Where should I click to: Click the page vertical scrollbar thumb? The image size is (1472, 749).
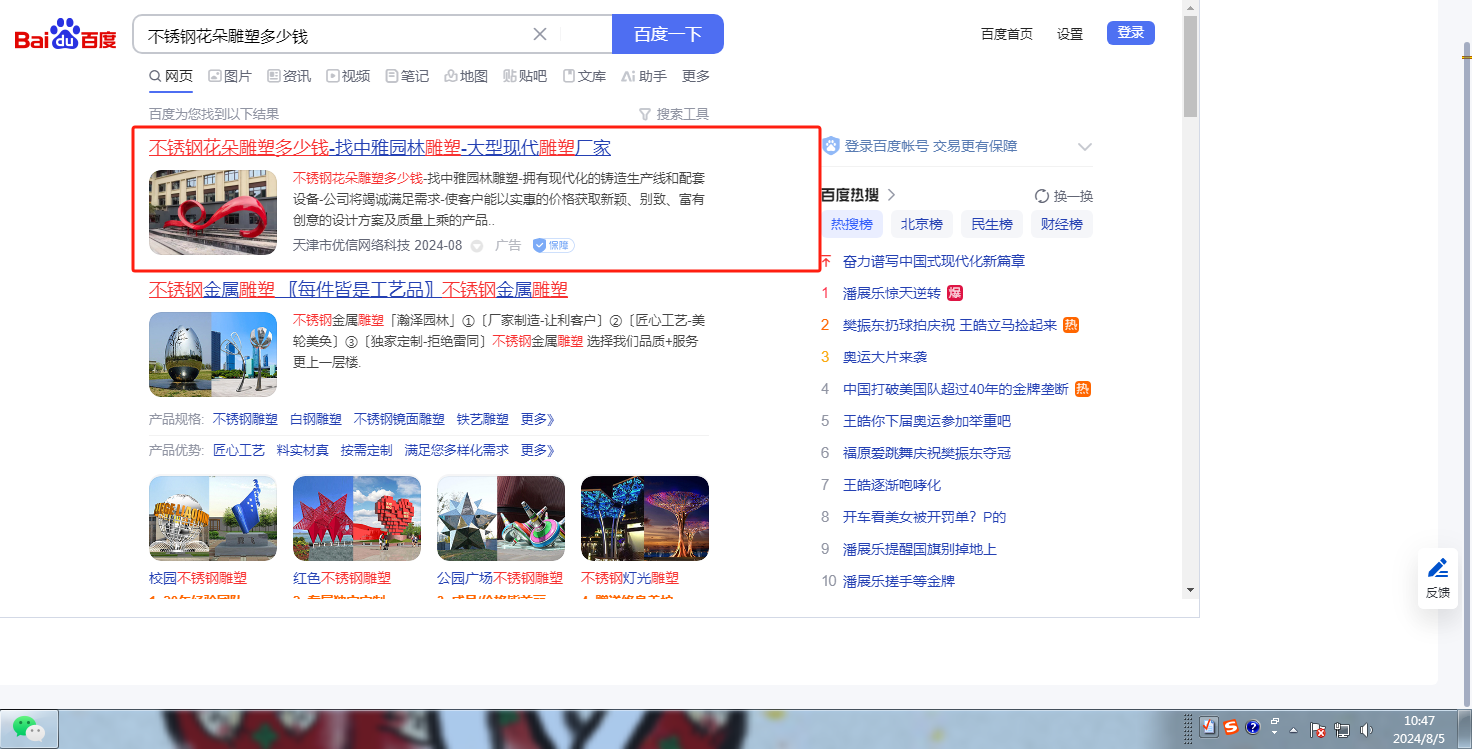1190,66
